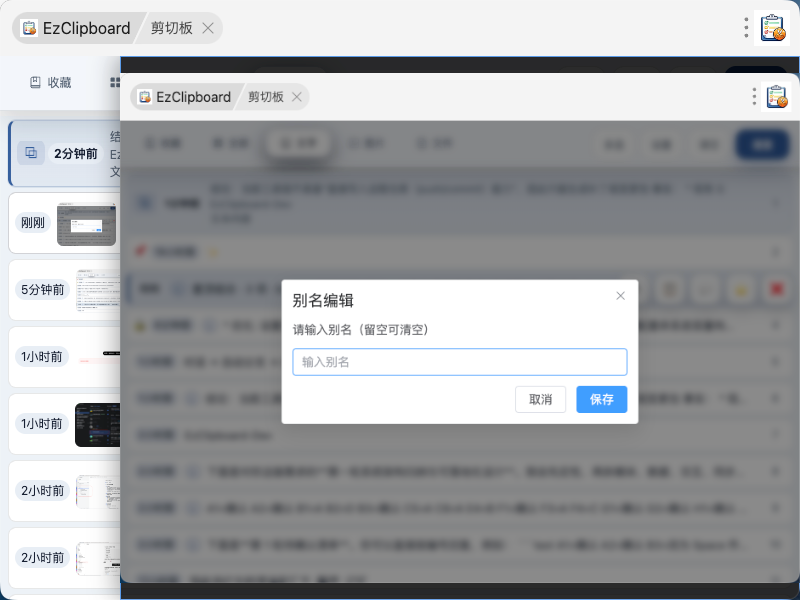Click the EzClipboard logo in the background window title

(29, 28)
